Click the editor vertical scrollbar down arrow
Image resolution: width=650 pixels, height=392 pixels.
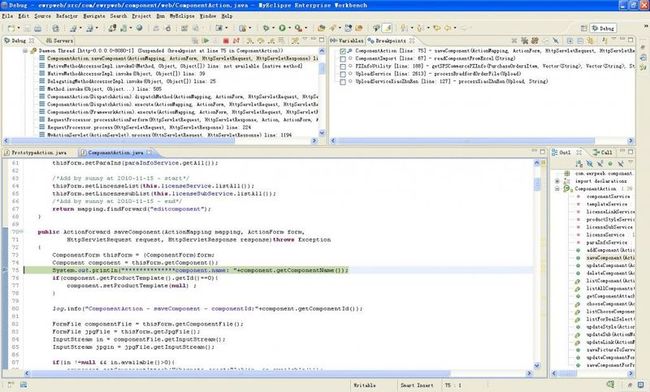click(537, 366)
